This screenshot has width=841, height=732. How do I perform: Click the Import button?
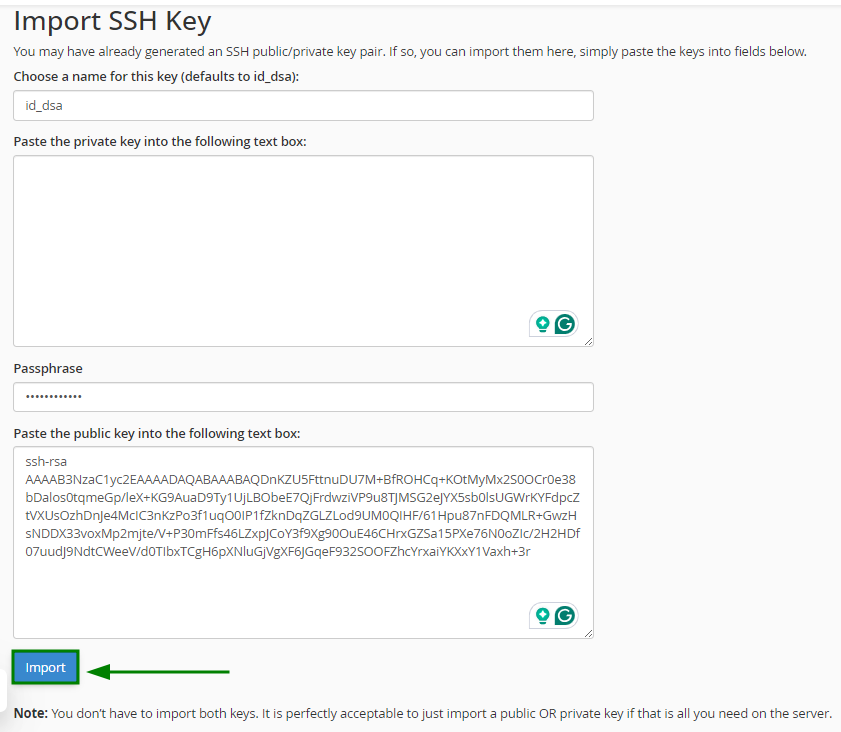coord(44,666)
